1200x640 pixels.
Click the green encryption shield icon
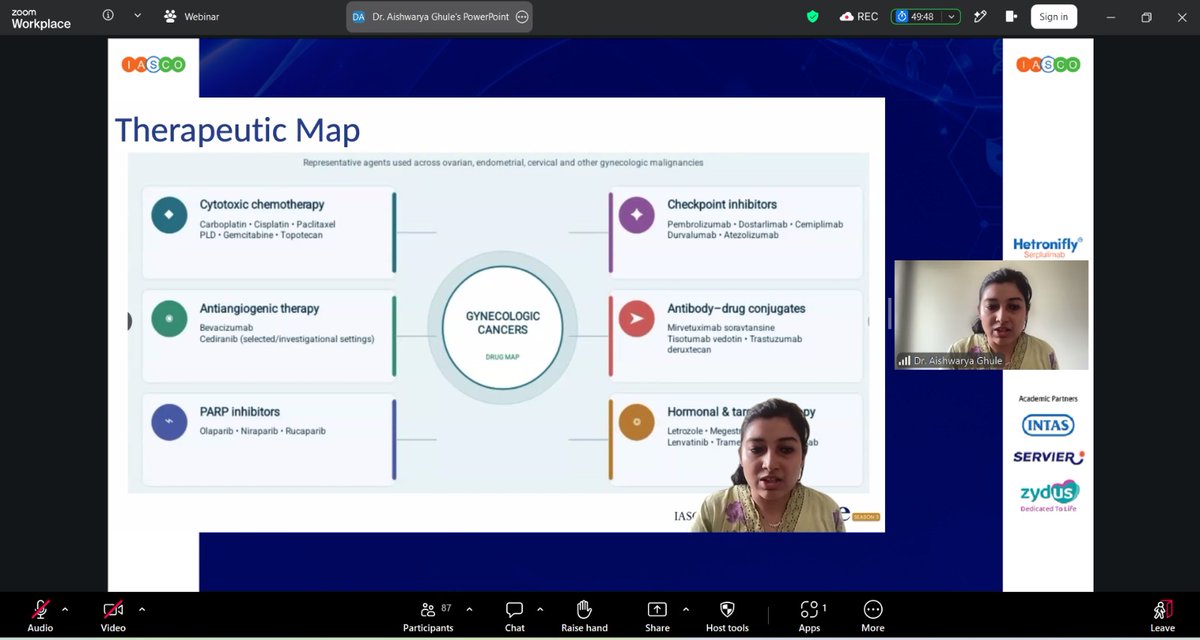pyautogui.click(x=813, y=16)
